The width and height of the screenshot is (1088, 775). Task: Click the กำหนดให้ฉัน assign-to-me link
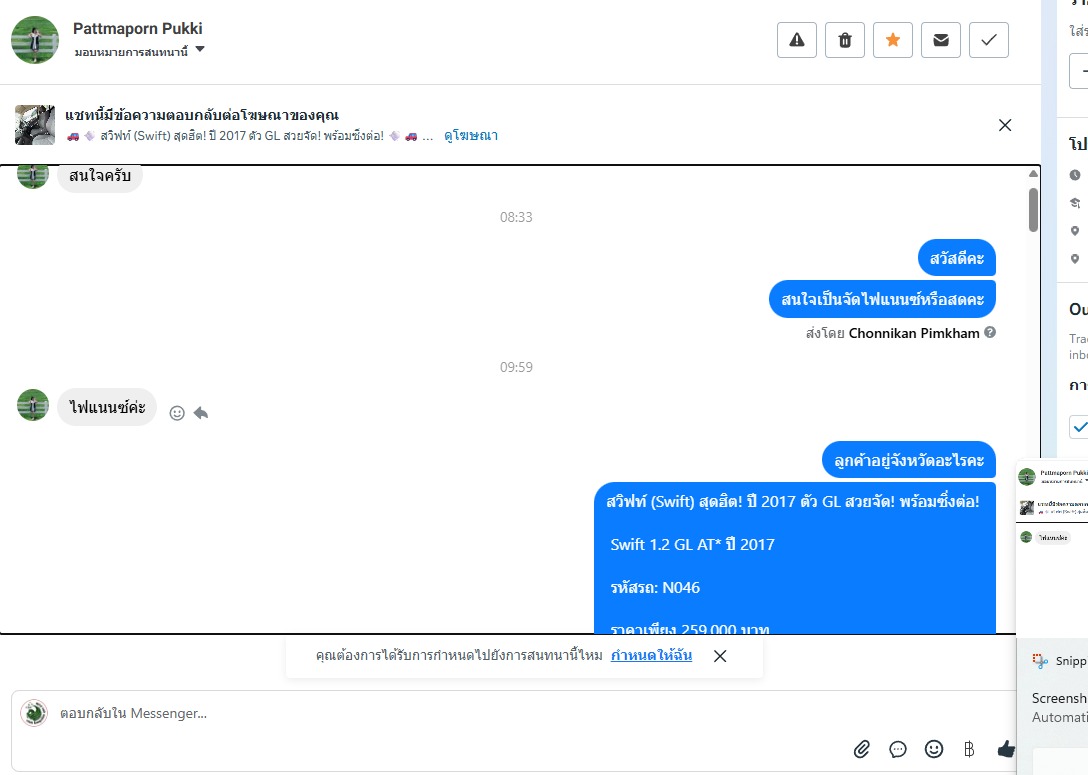[x=651, y=655]
